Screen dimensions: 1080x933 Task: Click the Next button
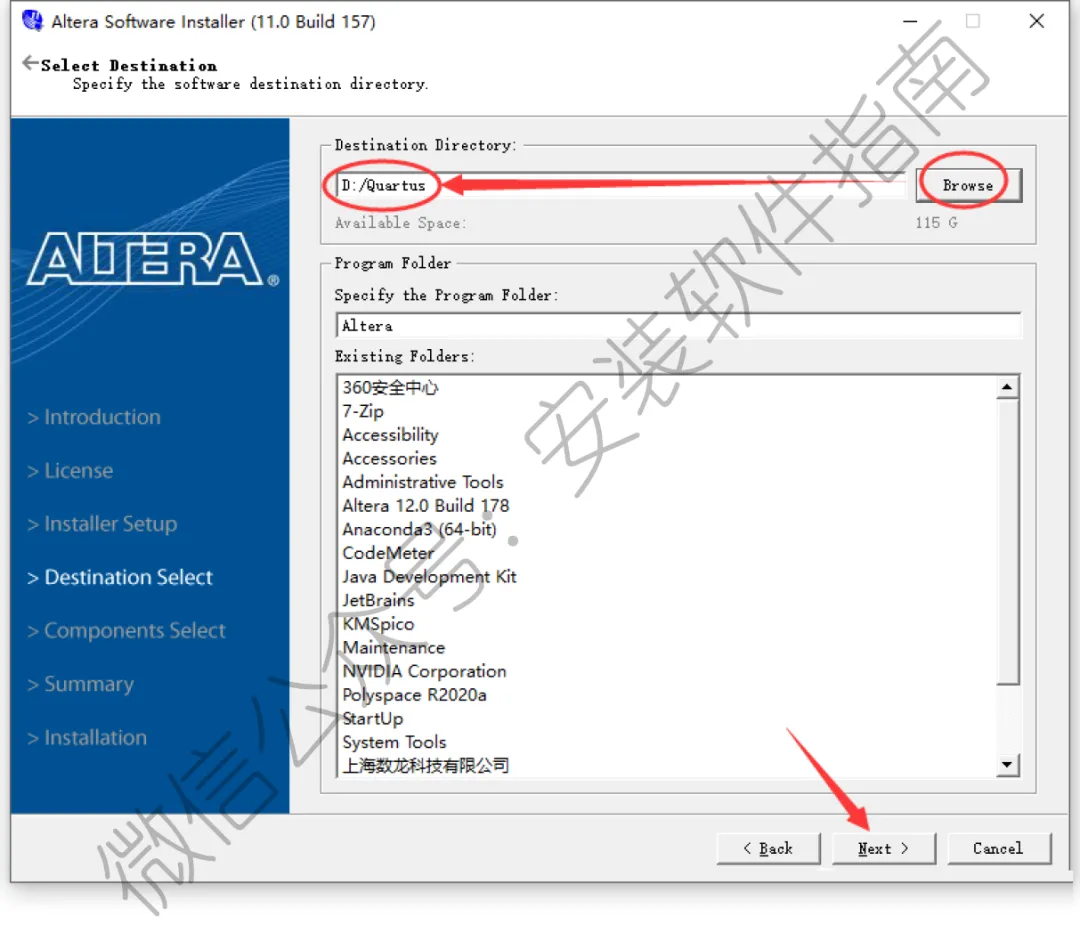884,848
